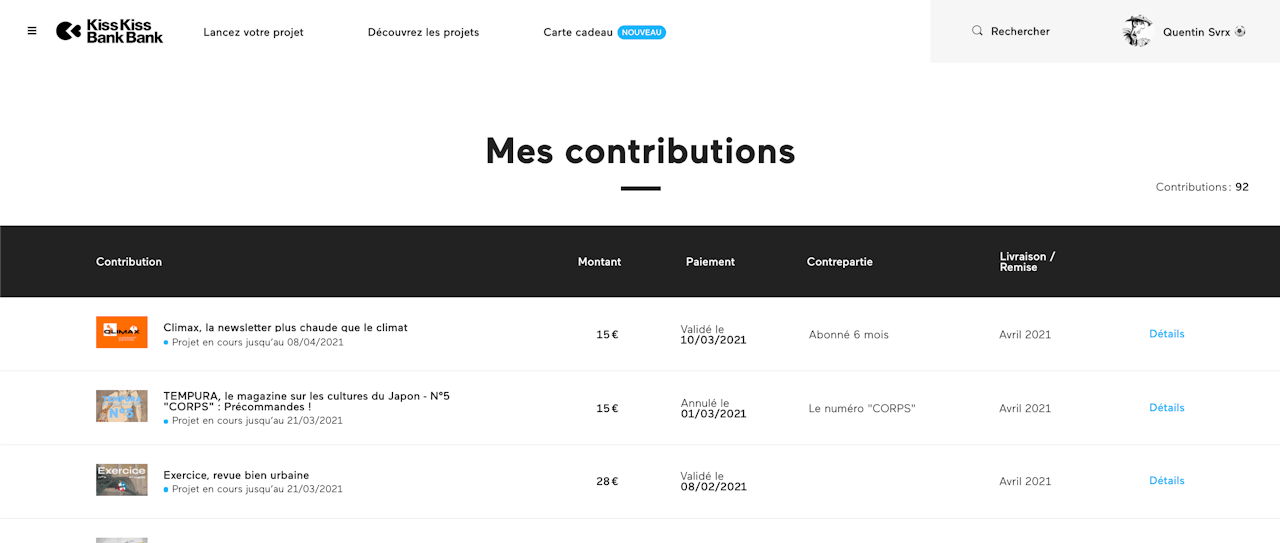
Task: Open TEMPURA magazine project title
Action: [x=306, y=401]
